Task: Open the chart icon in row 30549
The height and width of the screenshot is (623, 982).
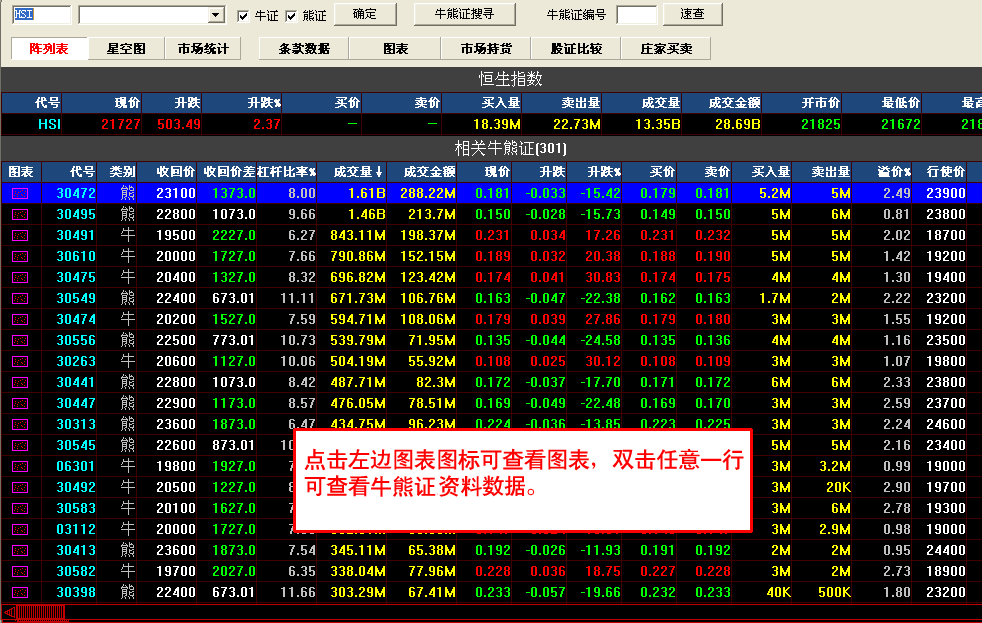Action: pos(20,298)
